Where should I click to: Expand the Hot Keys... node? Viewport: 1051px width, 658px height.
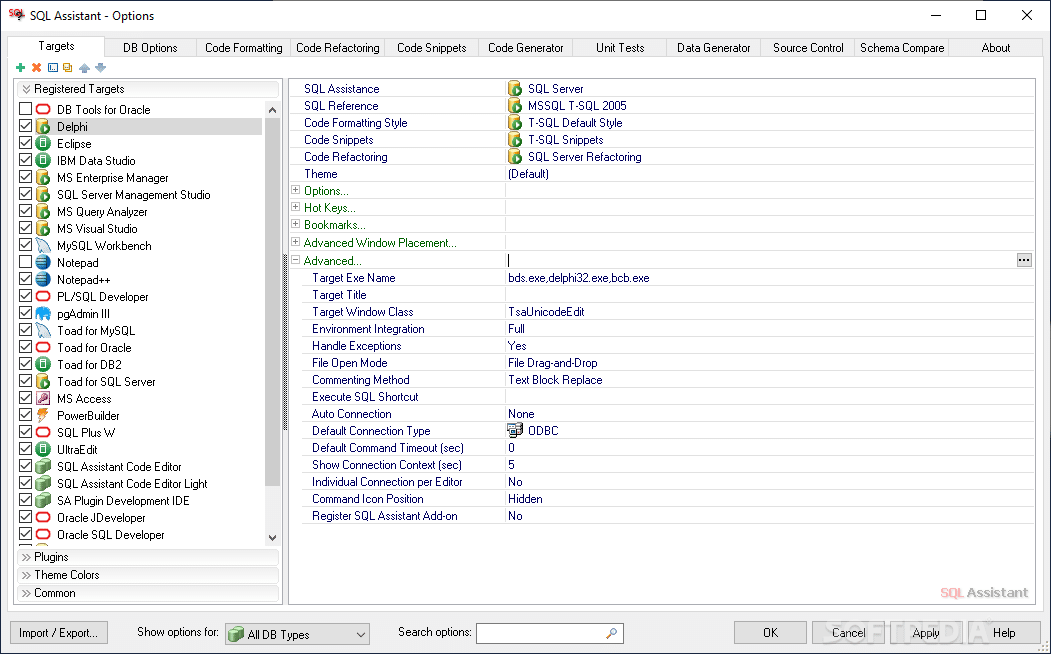coord(296,207)
